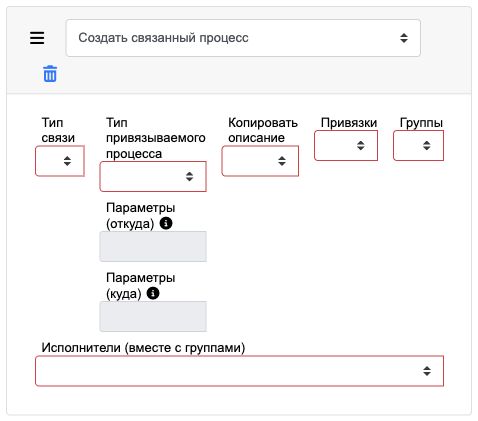Click the Копировать описание label
Screen dimensions: 478x421
click(x=263, y=130)
